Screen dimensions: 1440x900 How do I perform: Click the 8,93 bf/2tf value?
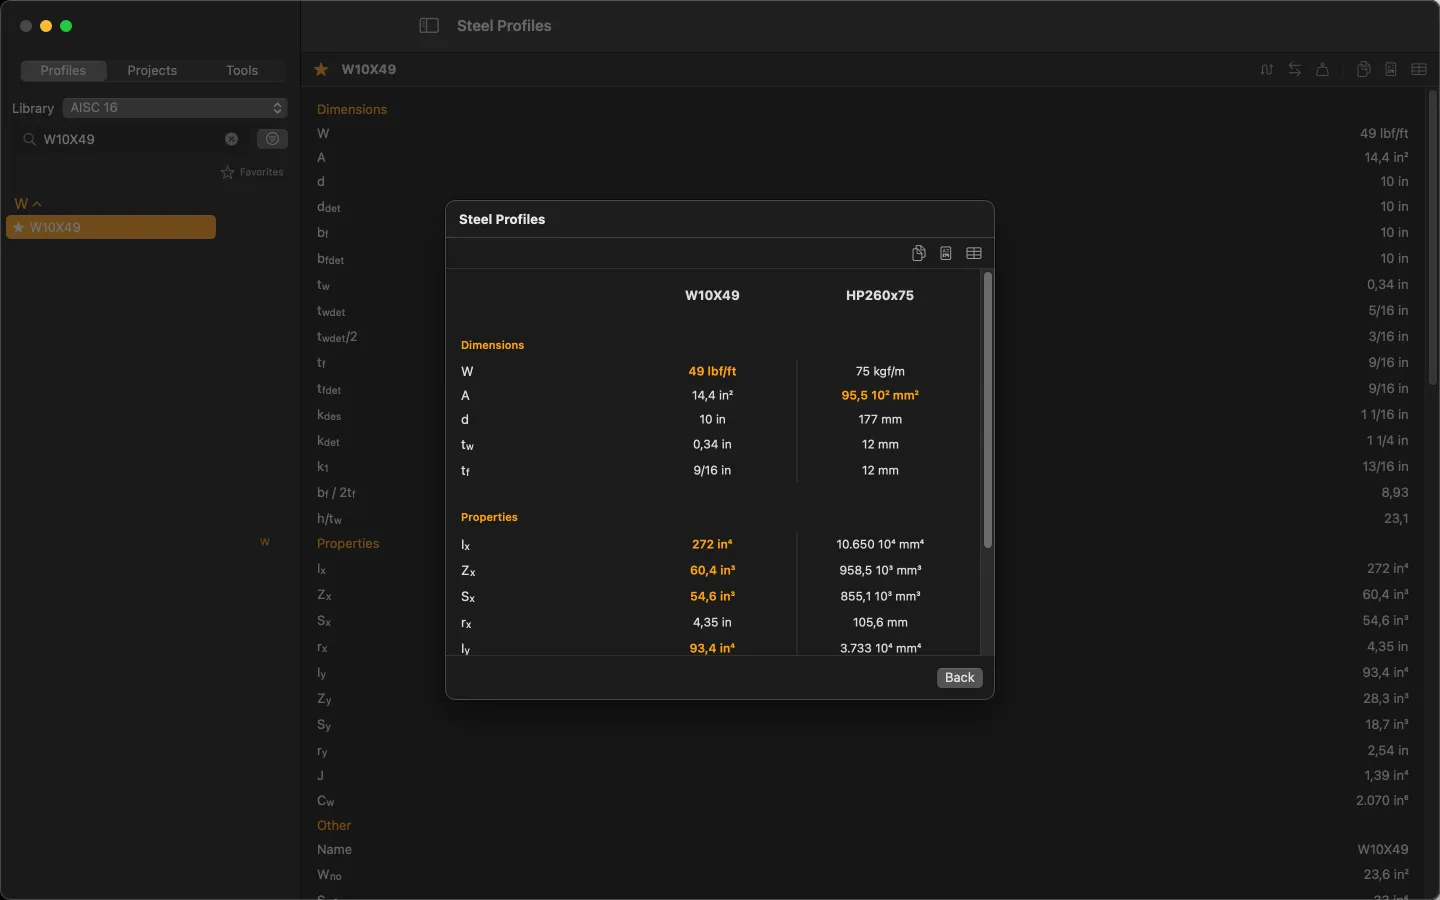click(x=1395, y=492)
